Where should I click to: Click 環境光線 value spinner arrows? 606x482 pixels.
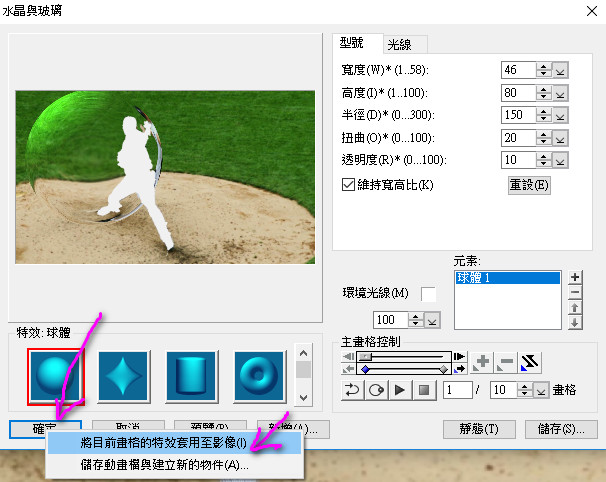tap(415, 320)
